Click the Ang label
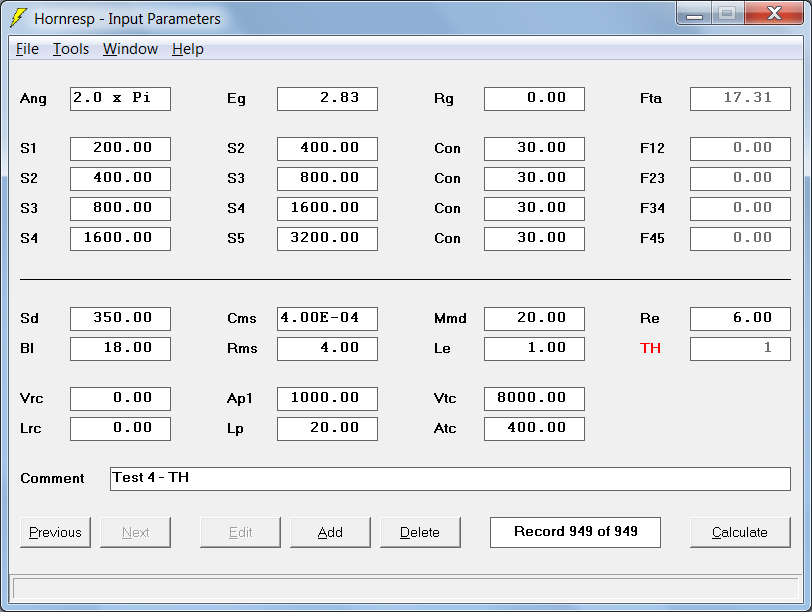Viewport: 812px width, 612px height. coord(33,99)
